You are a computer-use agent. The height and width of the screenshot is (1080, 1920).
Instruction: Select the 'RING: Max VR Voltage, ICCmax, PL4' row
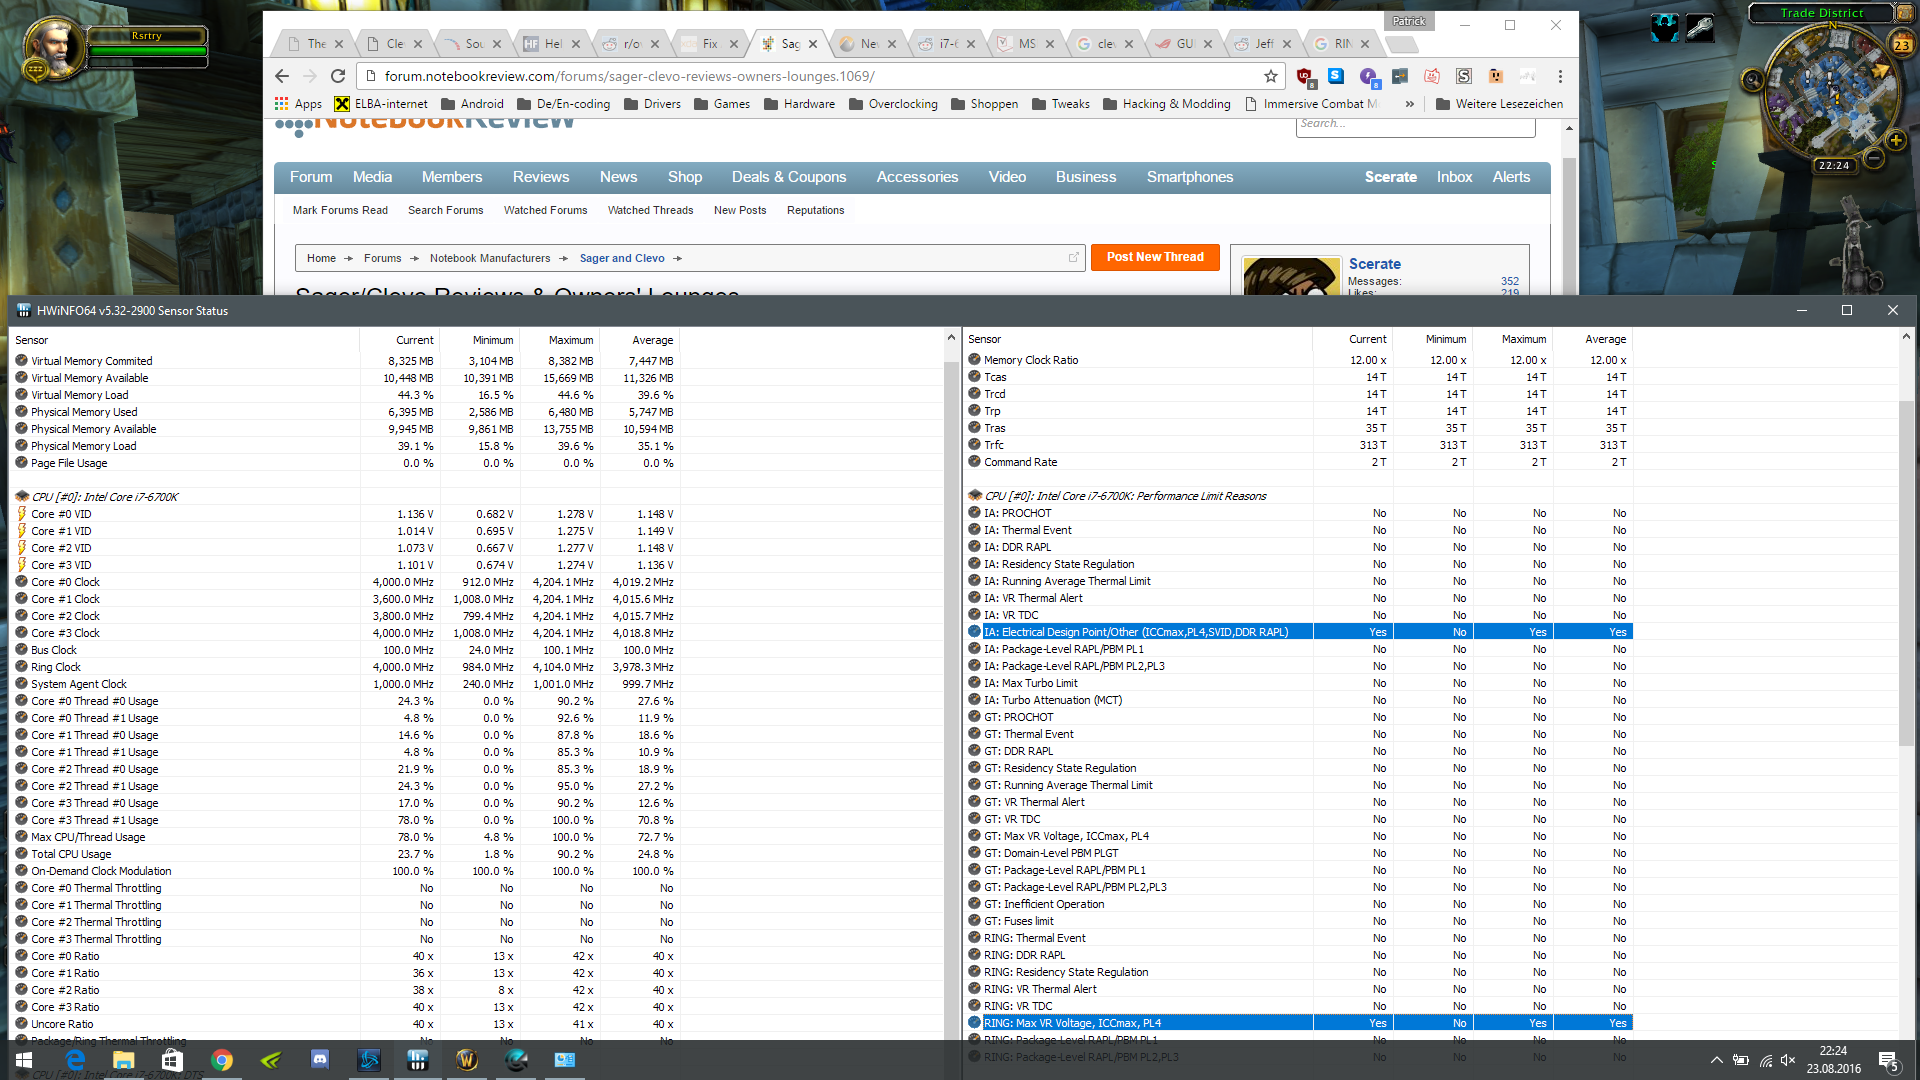coord(1299,1023)
